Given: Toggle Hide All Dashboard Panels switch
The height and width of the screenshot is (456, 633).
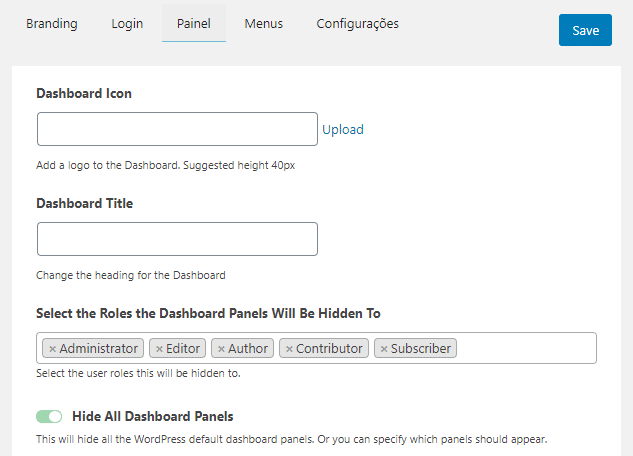Looking at the screenshot, I should tap(49, 416).
